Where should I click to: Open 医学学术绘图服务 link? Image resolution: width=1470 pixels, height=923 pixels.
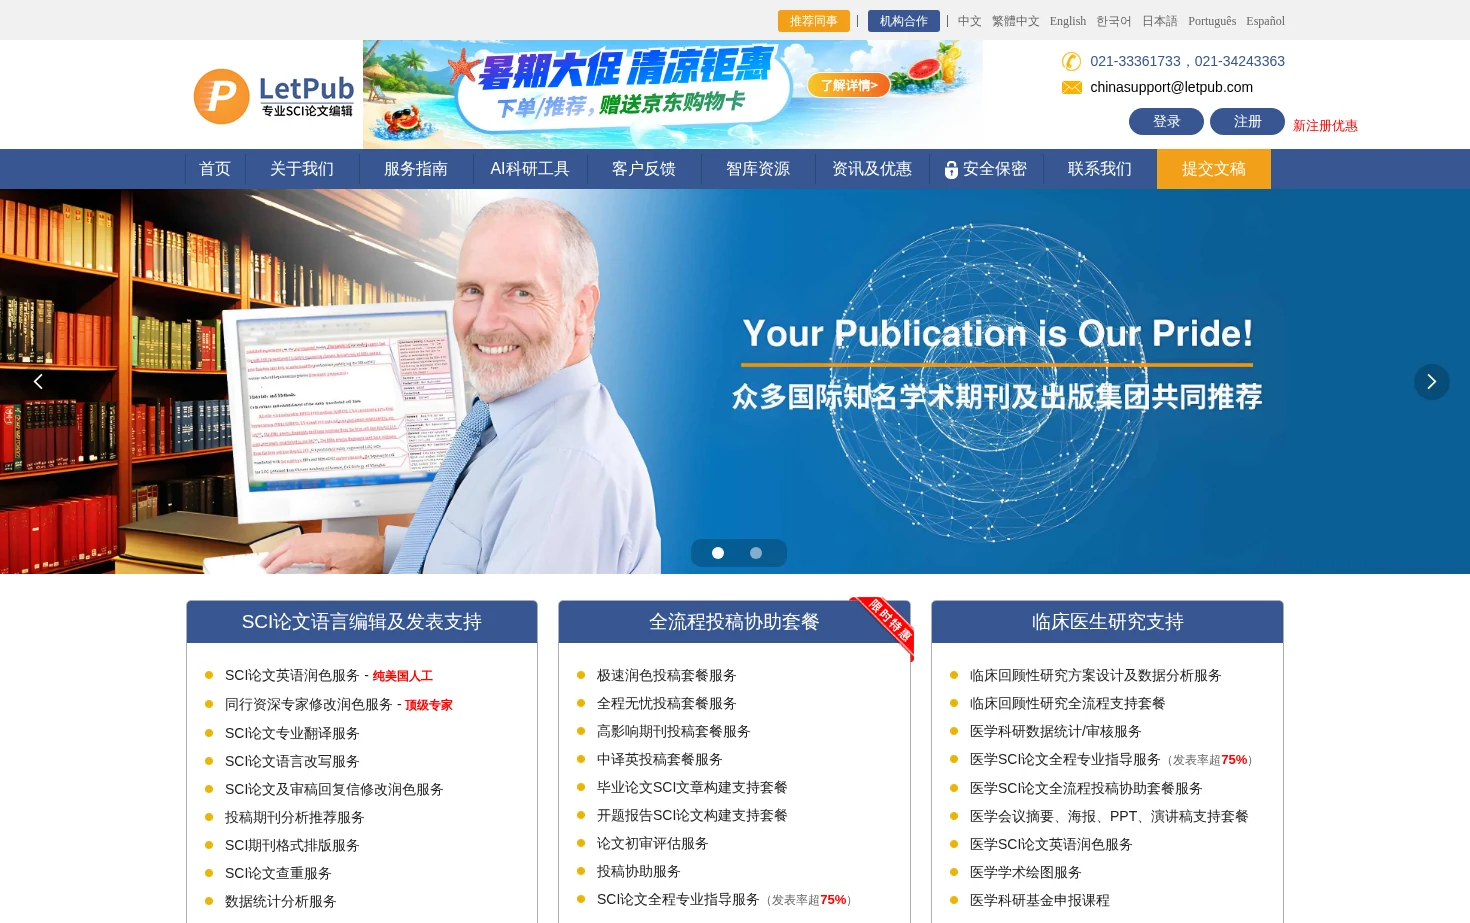pos(1025,873)
